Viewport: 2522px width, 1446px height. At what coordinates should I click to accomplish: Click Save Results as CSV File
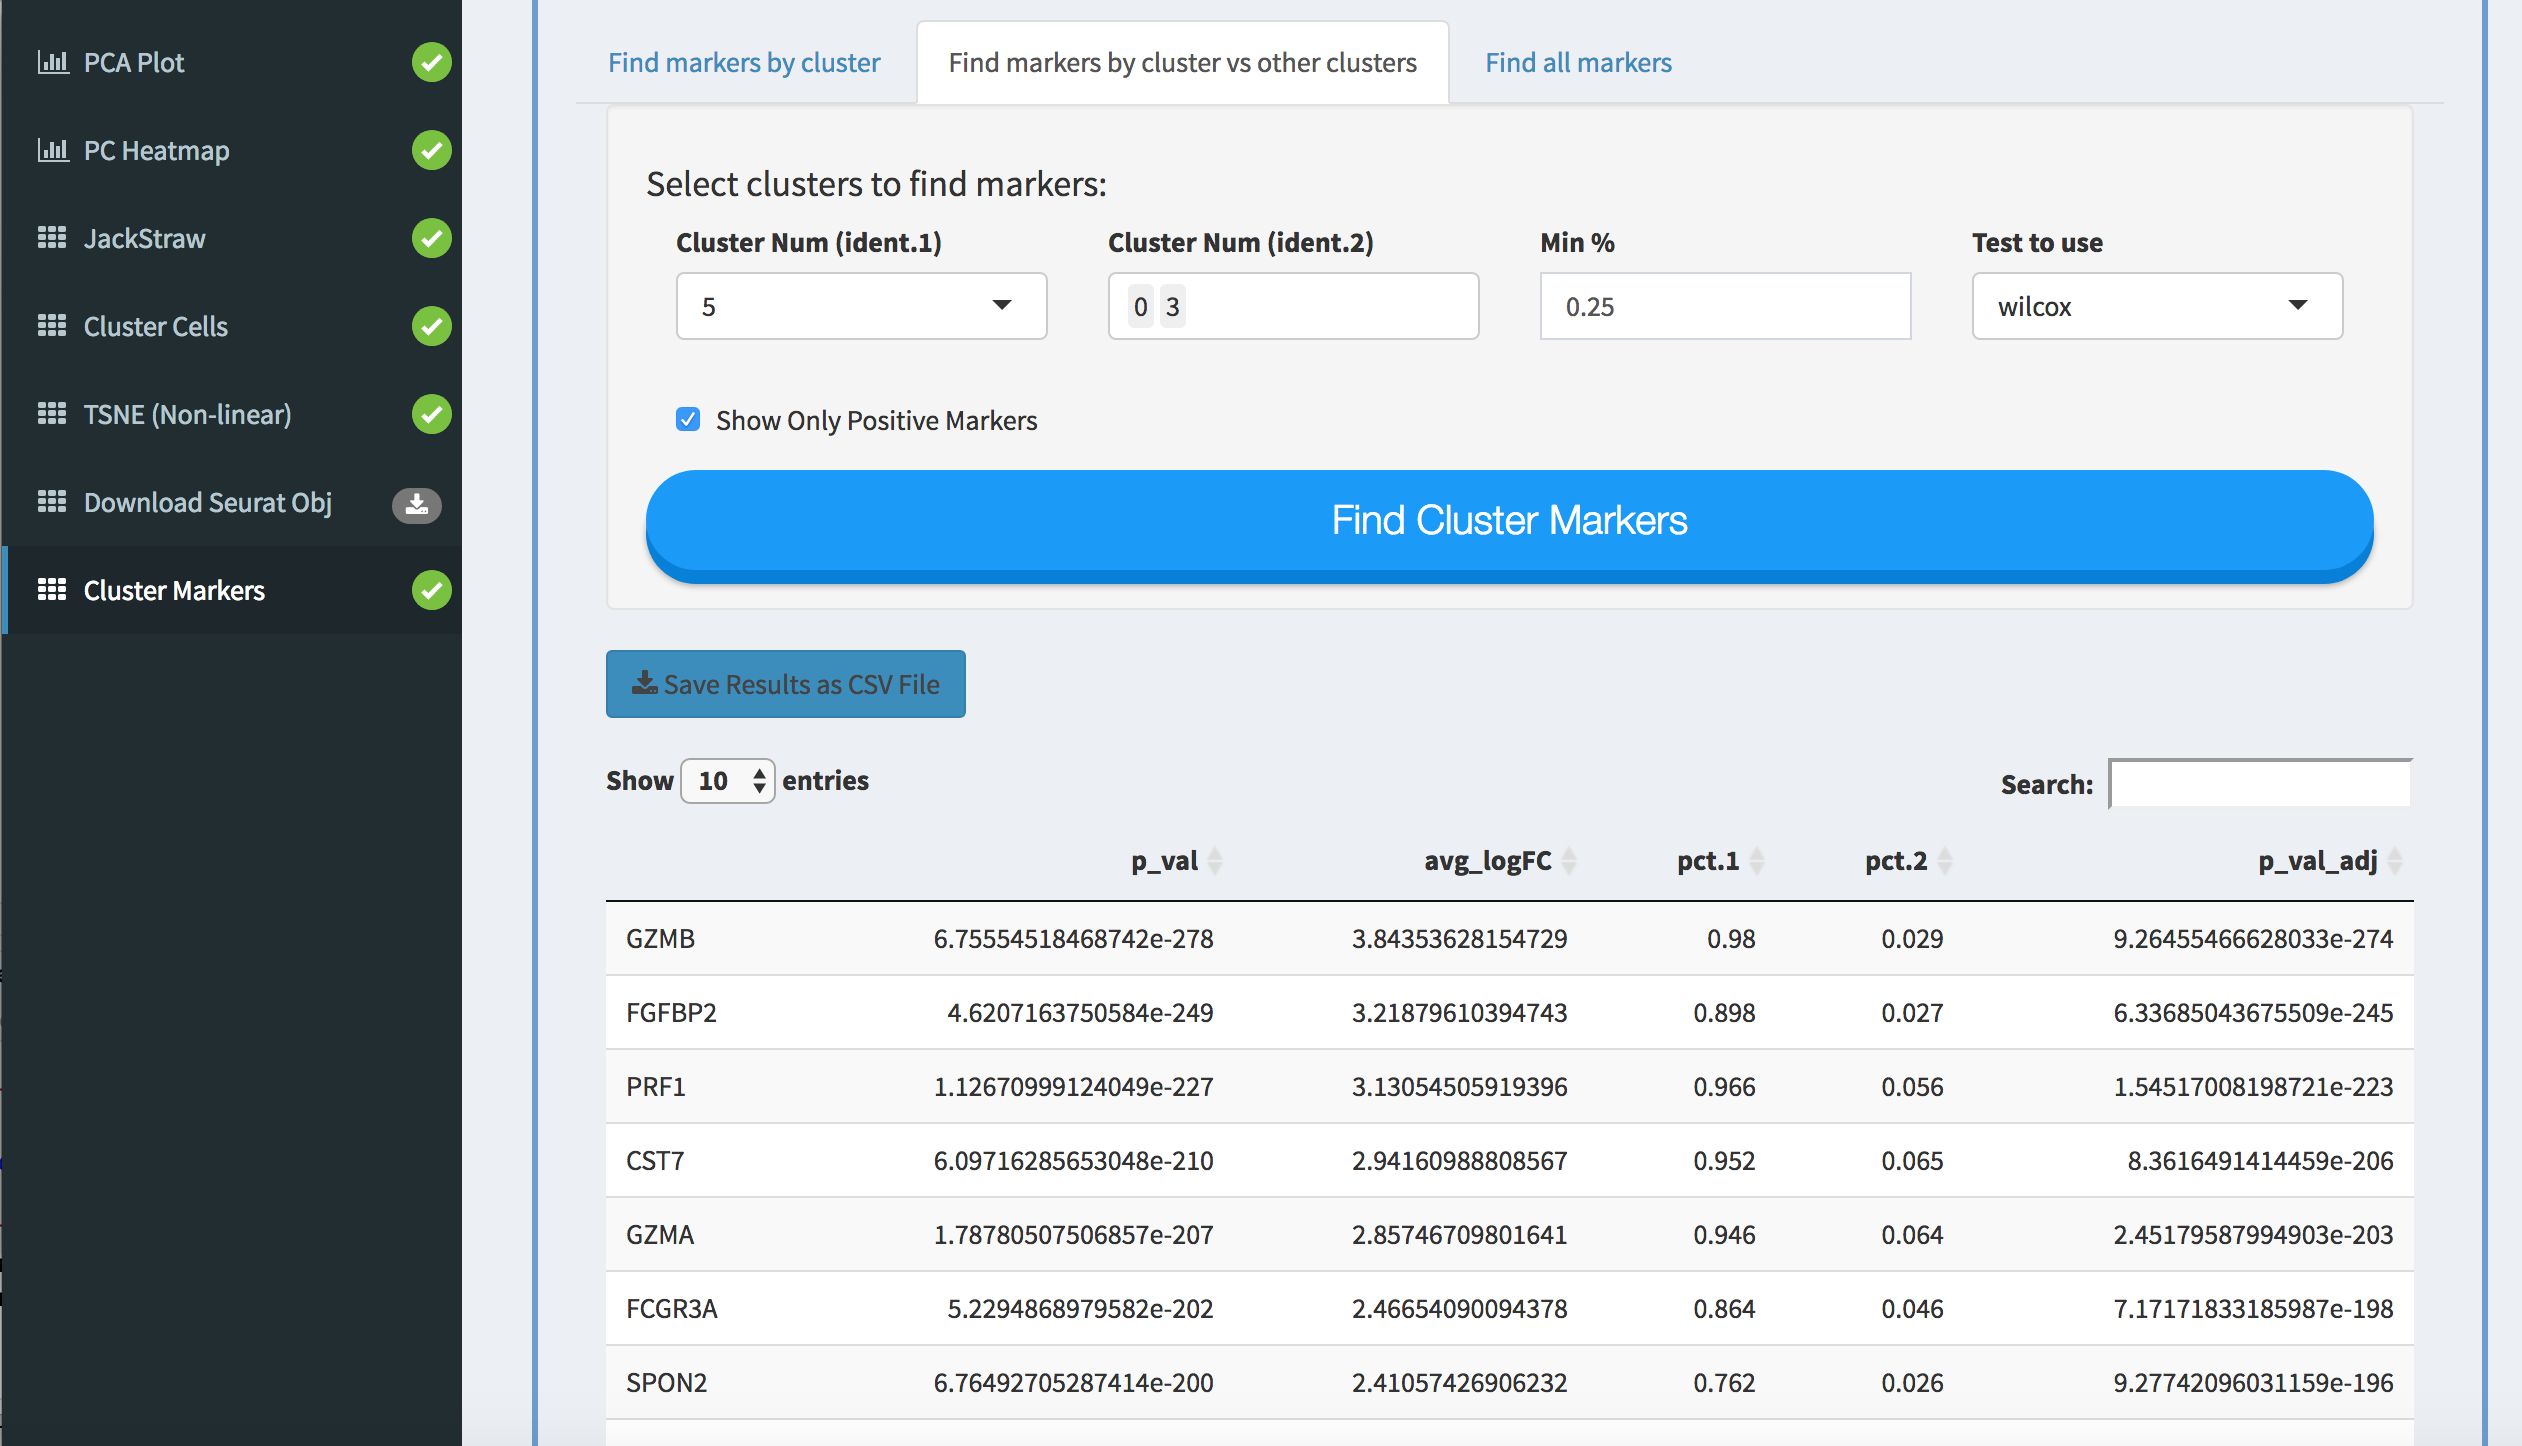tap(786, 684)
